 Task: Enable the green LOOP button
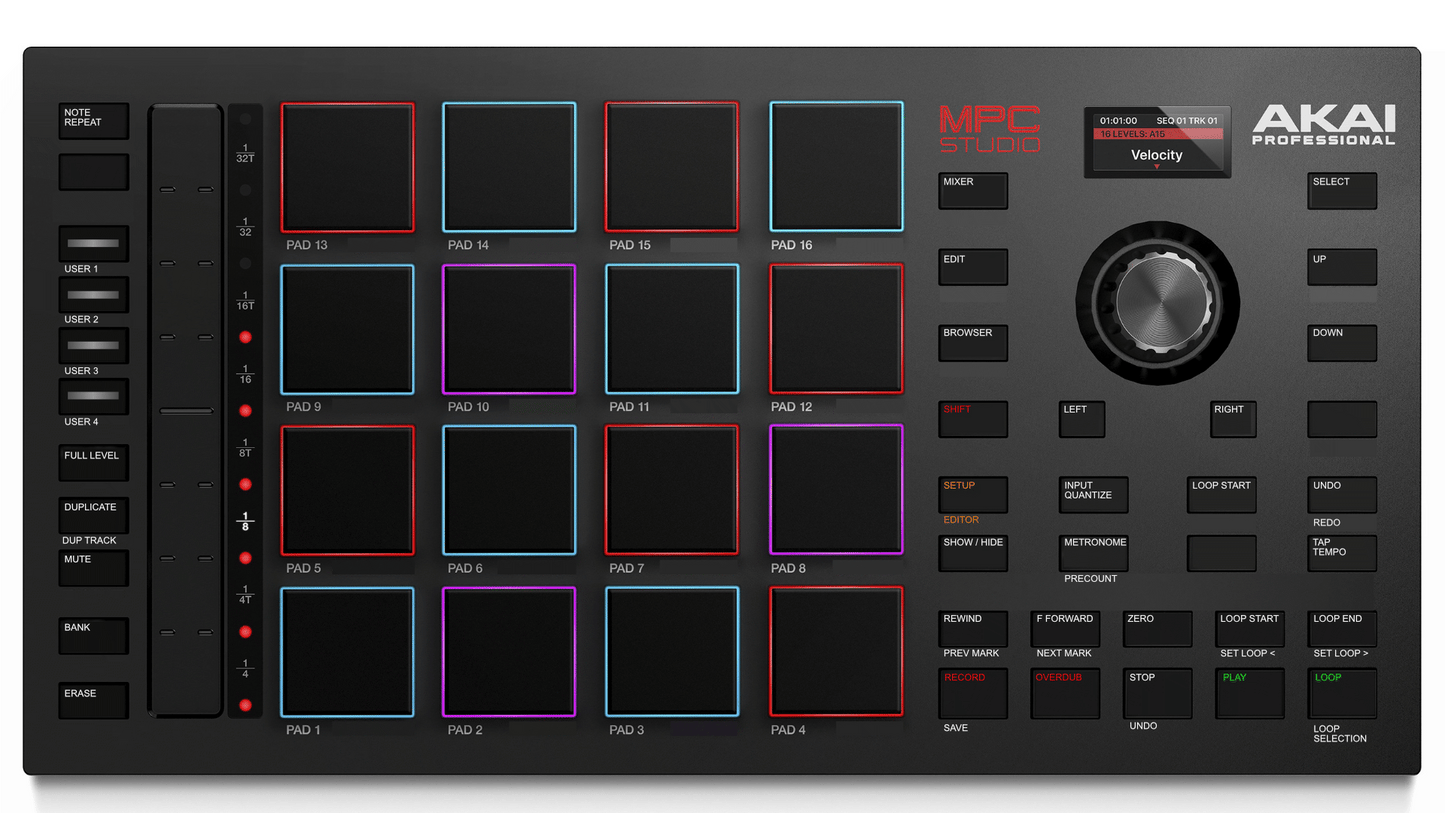[x=1342, y=693]
